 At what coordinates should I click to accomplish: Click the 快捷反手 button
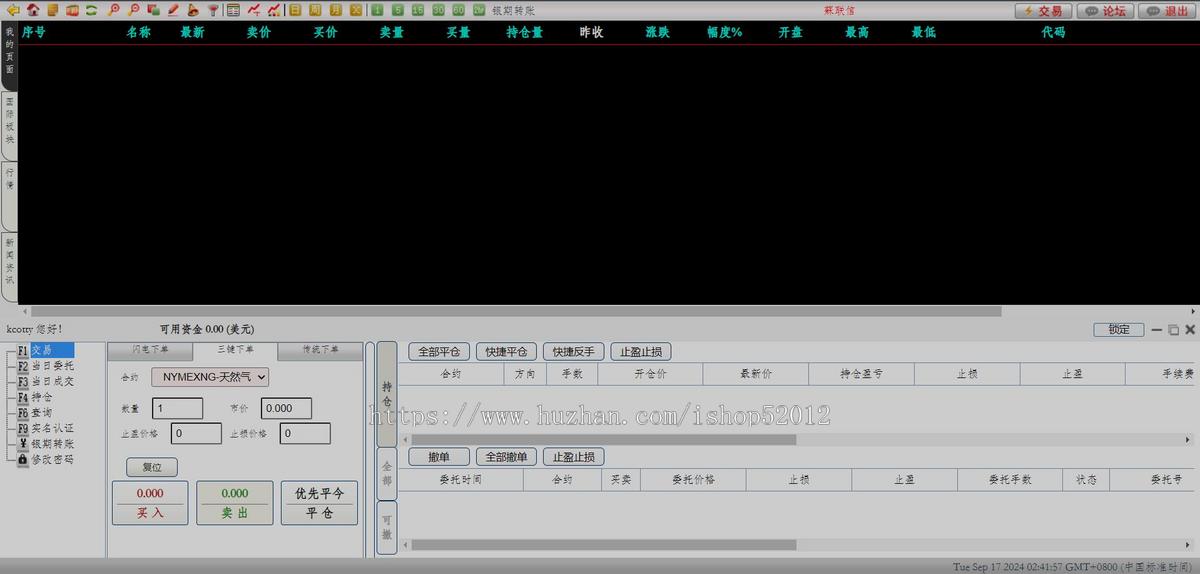pyautogui.click(x=574, y=352)
